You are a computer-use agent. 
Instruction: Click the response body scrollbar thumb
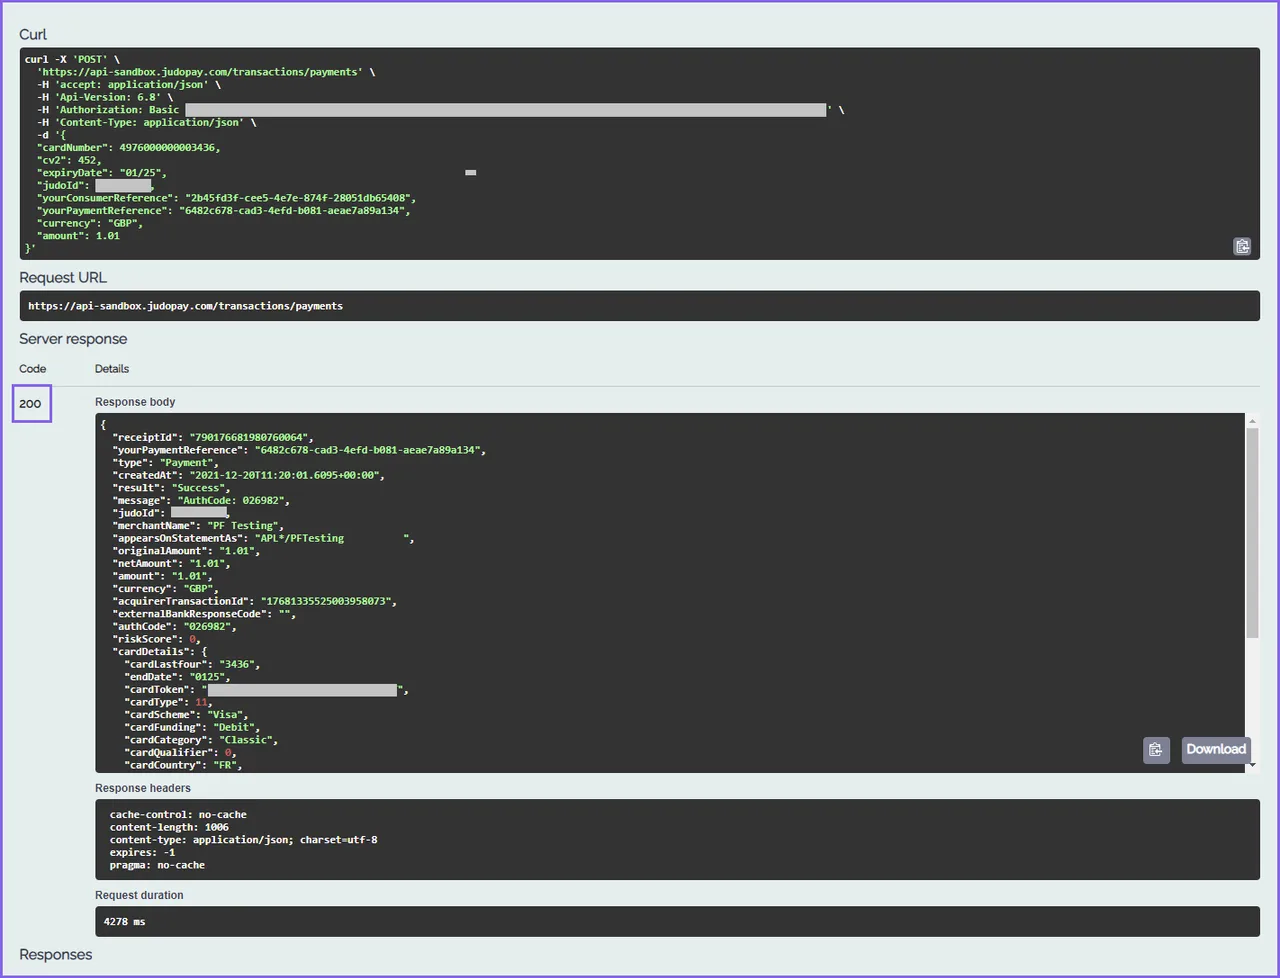1252,530
